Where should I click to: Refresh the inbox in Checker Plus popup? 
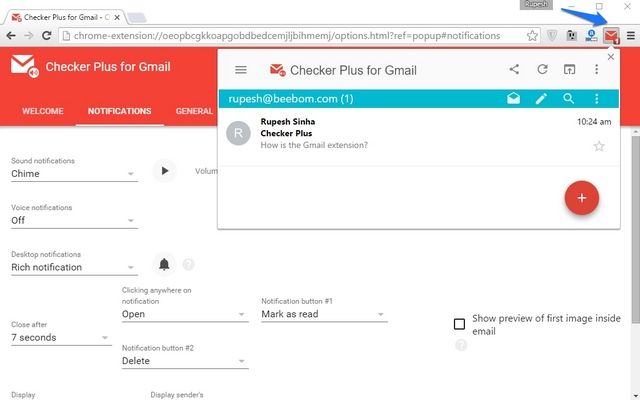pyautogui.click(x=542, y=69)
